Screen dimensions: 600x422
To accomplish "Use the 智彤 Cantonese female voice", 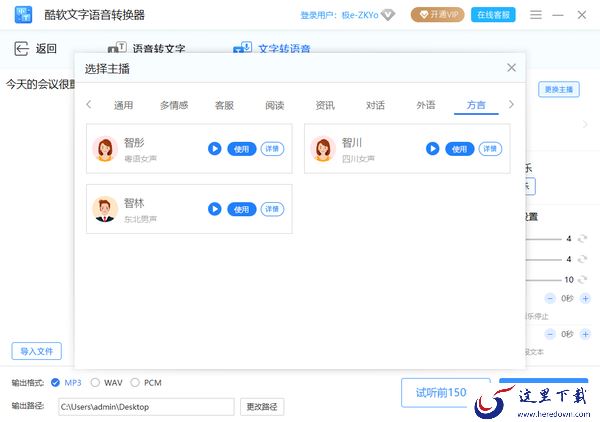I will [241, 149].
